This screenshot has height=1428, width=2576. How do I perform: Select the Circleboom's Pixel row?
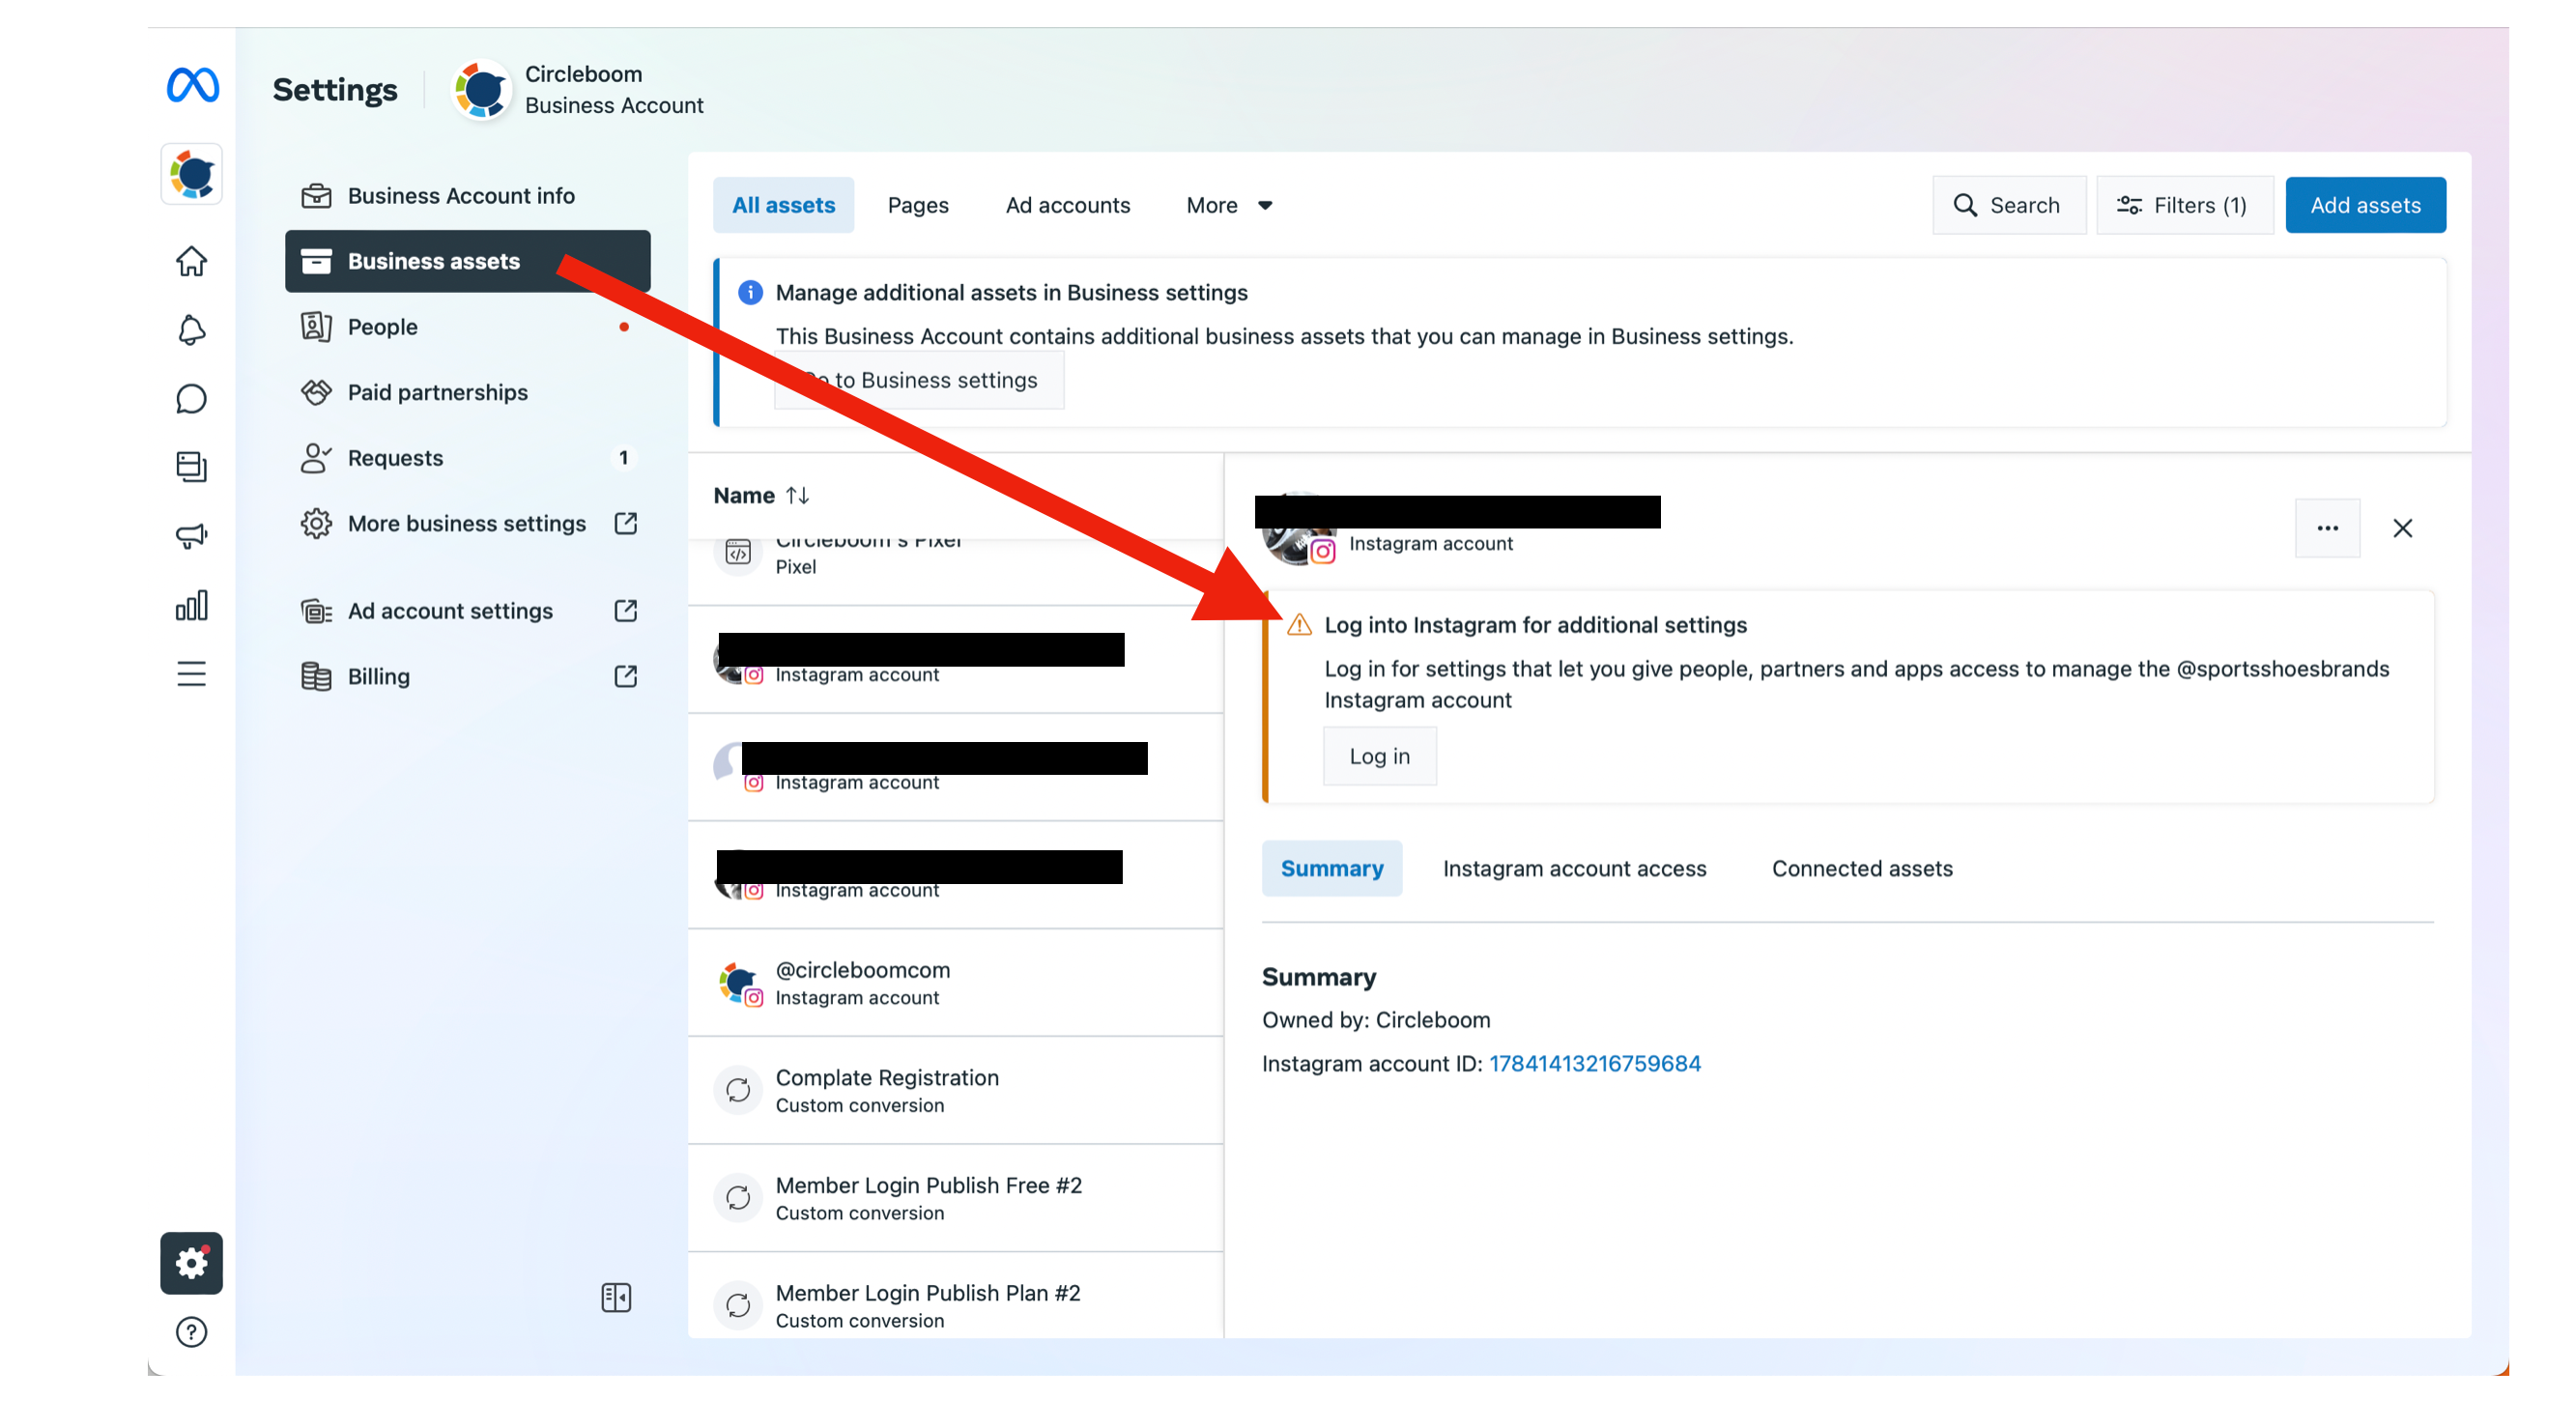(x=956, y=572)
